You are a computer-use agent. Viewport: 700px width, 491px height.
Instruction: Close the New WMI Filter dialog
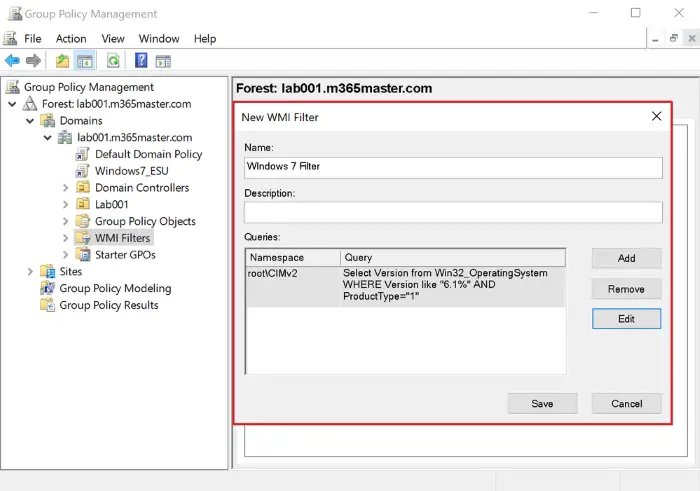pyautogui.click(x=656, y=117)
